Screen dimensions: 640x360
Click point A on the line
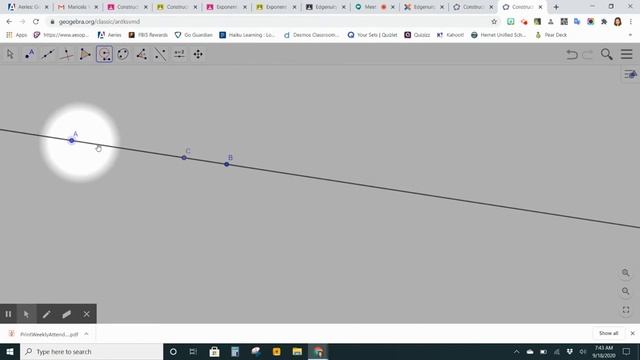pyautogui.click(x=71, y=140)
